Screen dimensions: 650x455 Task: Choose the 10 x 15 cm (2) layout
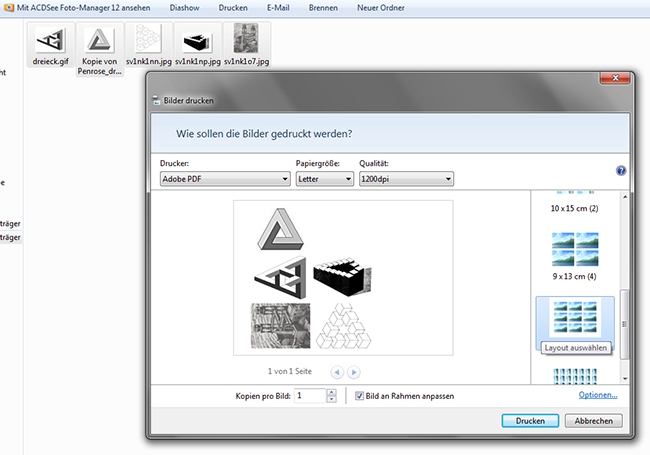575,202
